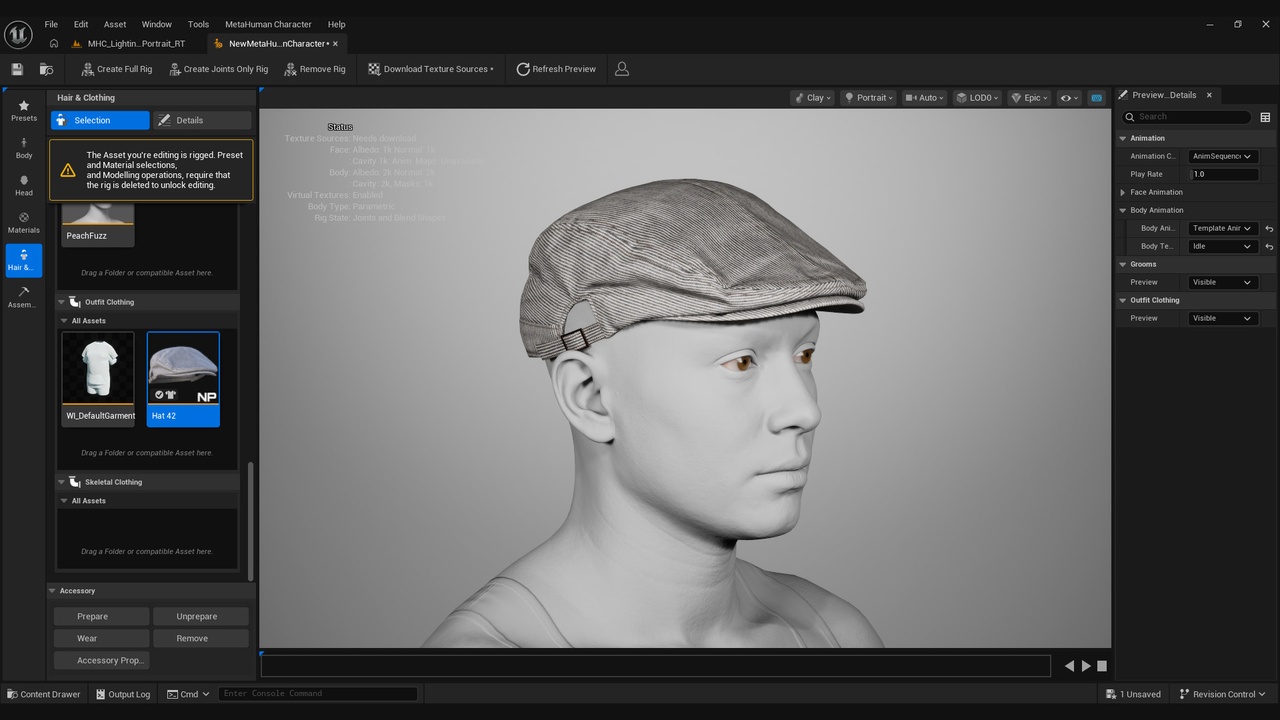
Task: Open the Epic quality dropdown
Action: (x=1029, y=98)
